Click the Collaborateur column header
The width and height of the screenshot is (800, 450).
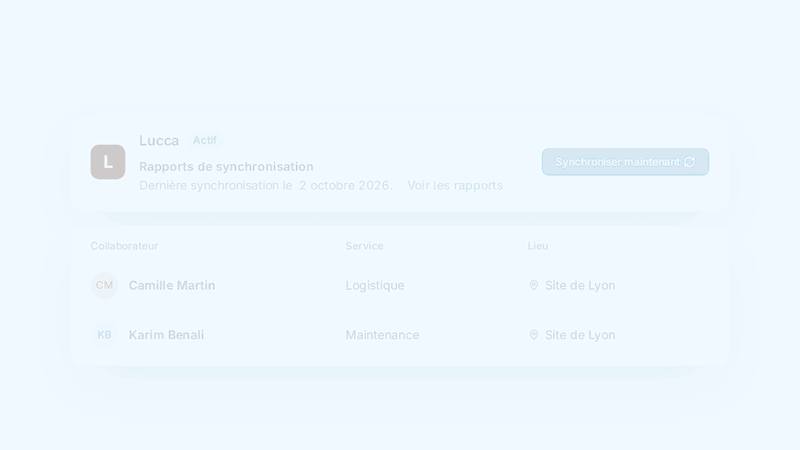click(x=124, y=246)
